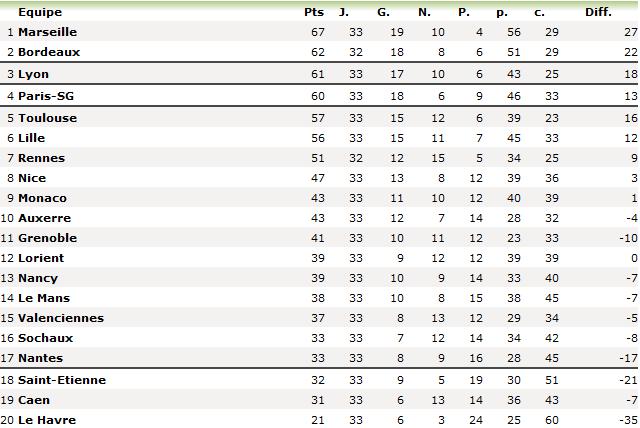The width and height of the screenshot is (640, 428).
Task: Click the Pts column header
Action: 314,12
